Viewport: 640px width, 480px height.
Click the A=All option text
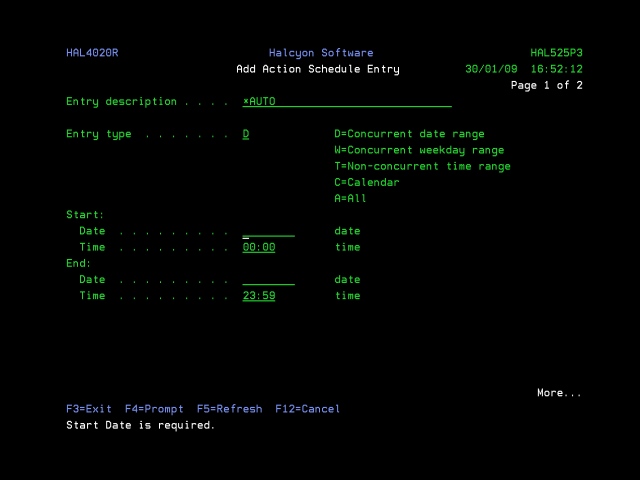tap(350, 198)
